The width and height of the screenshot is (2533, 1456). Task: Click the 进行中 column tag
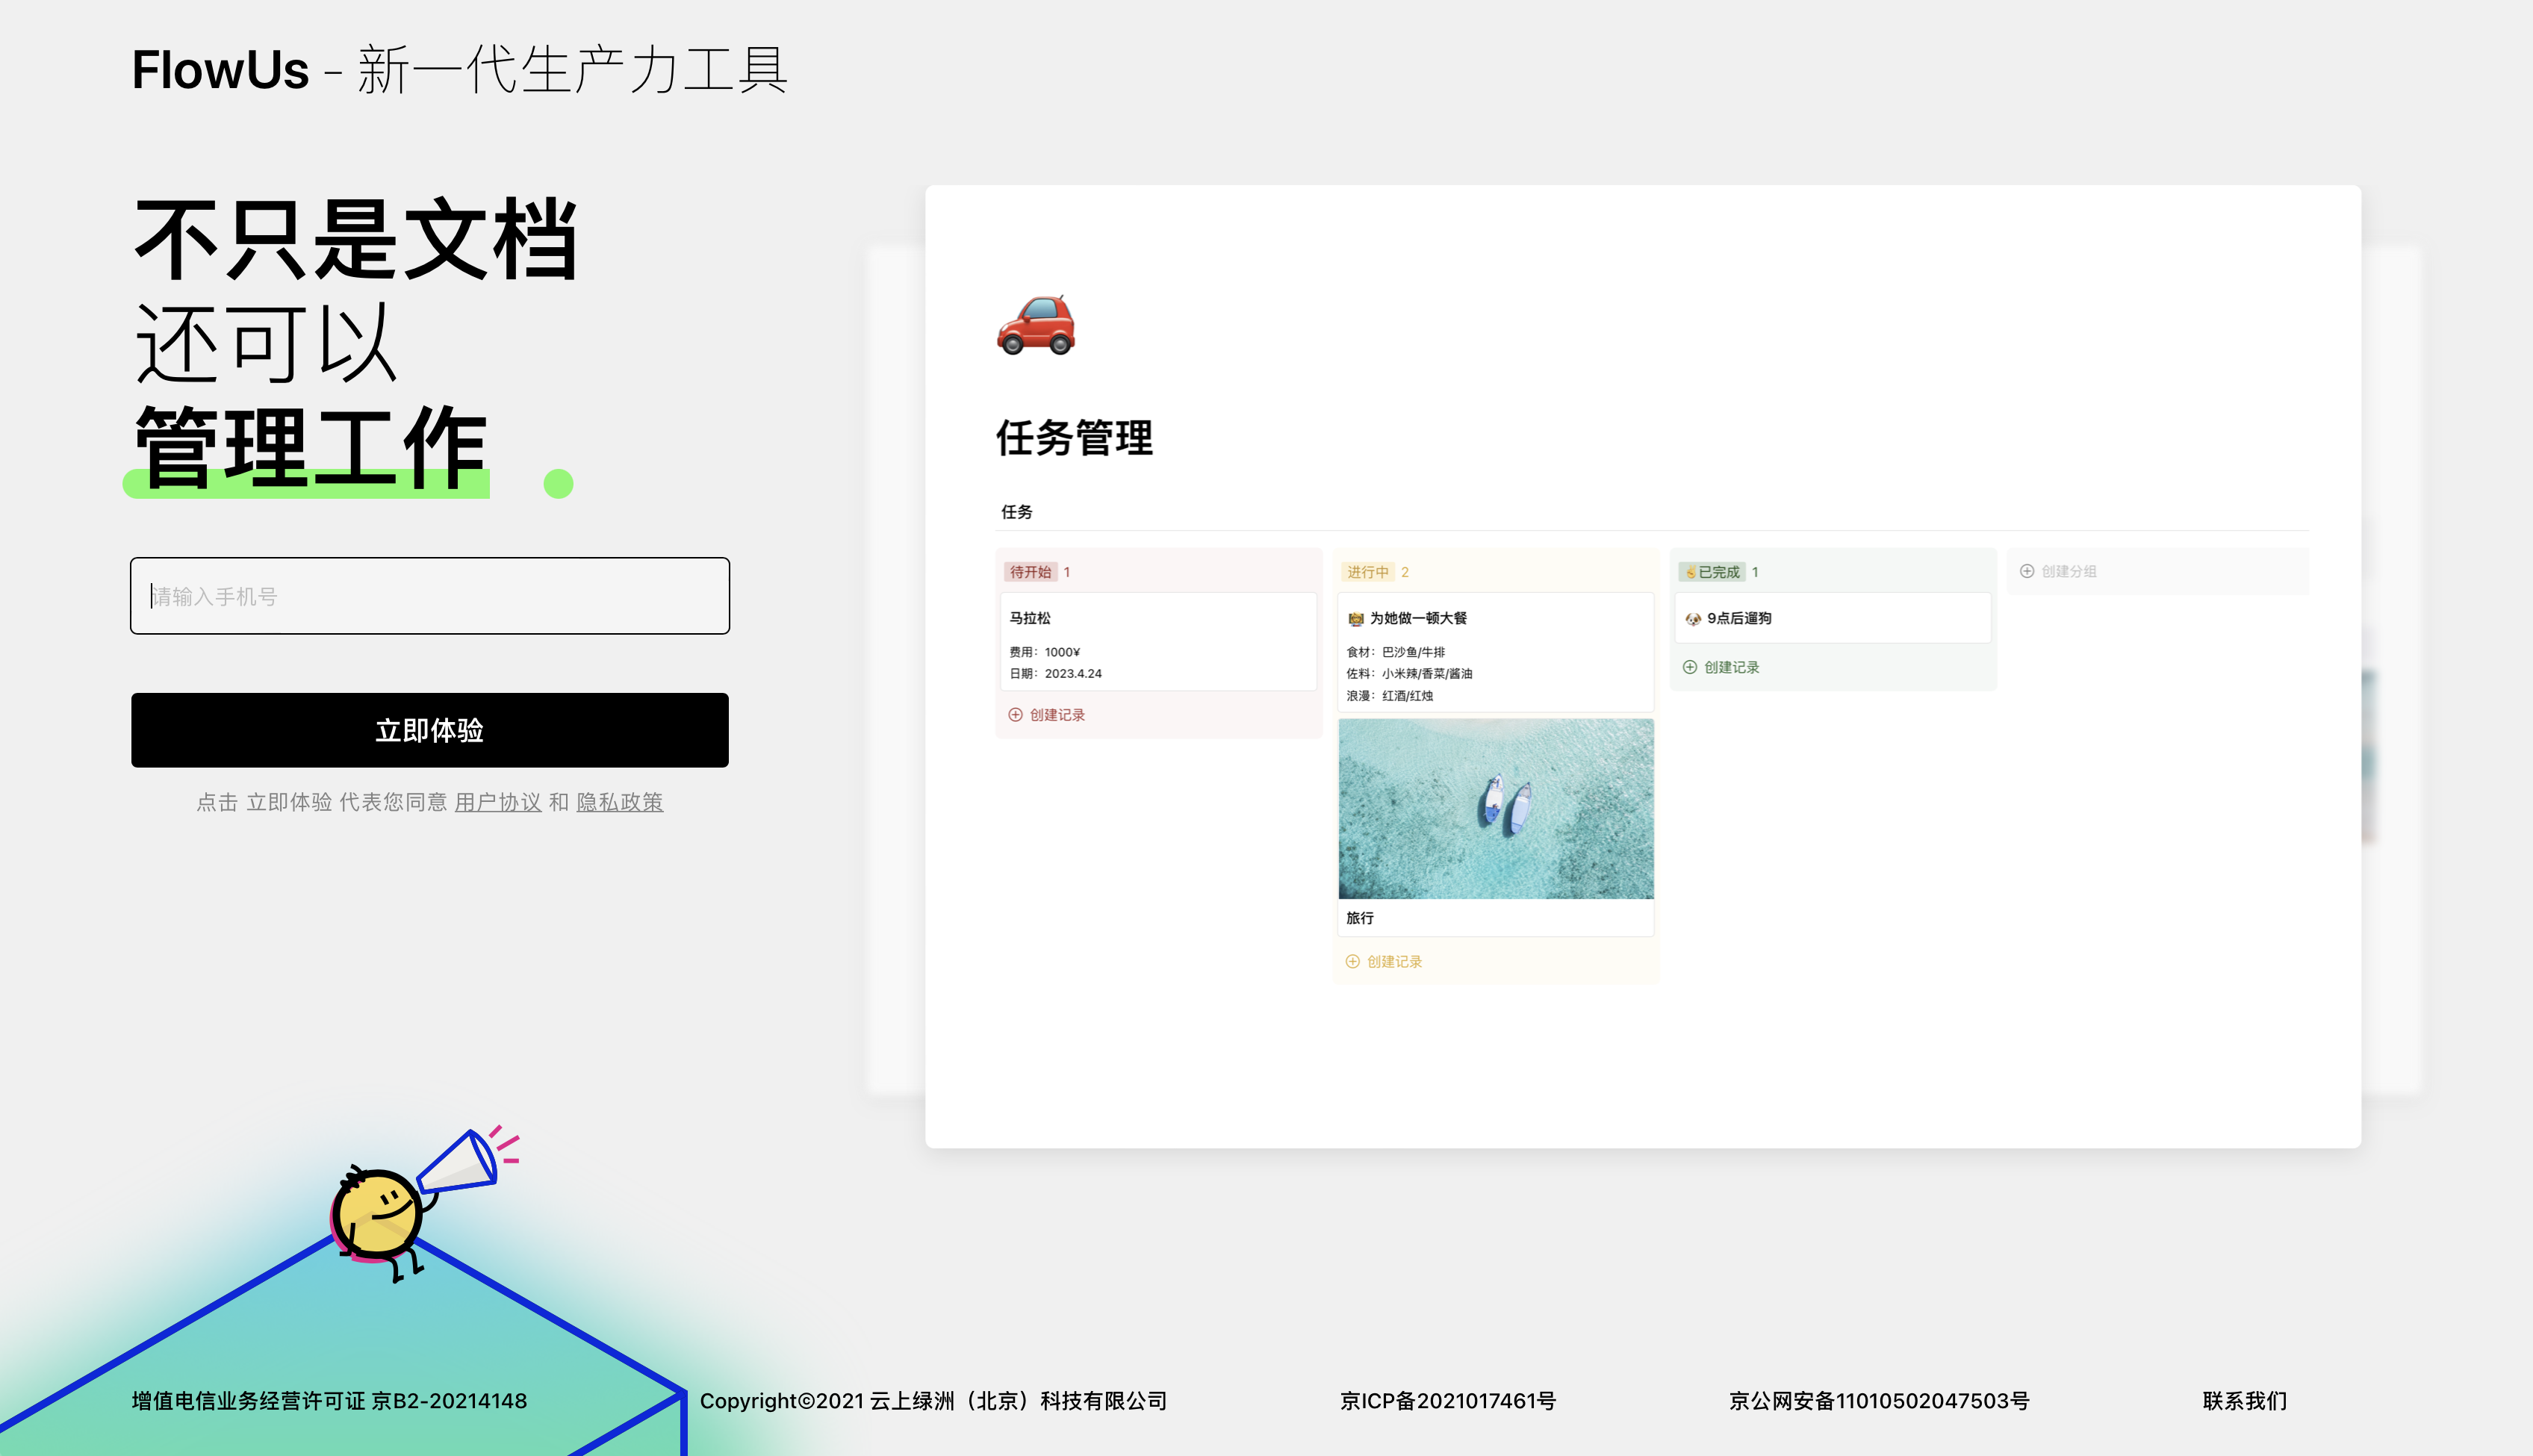1367,572
